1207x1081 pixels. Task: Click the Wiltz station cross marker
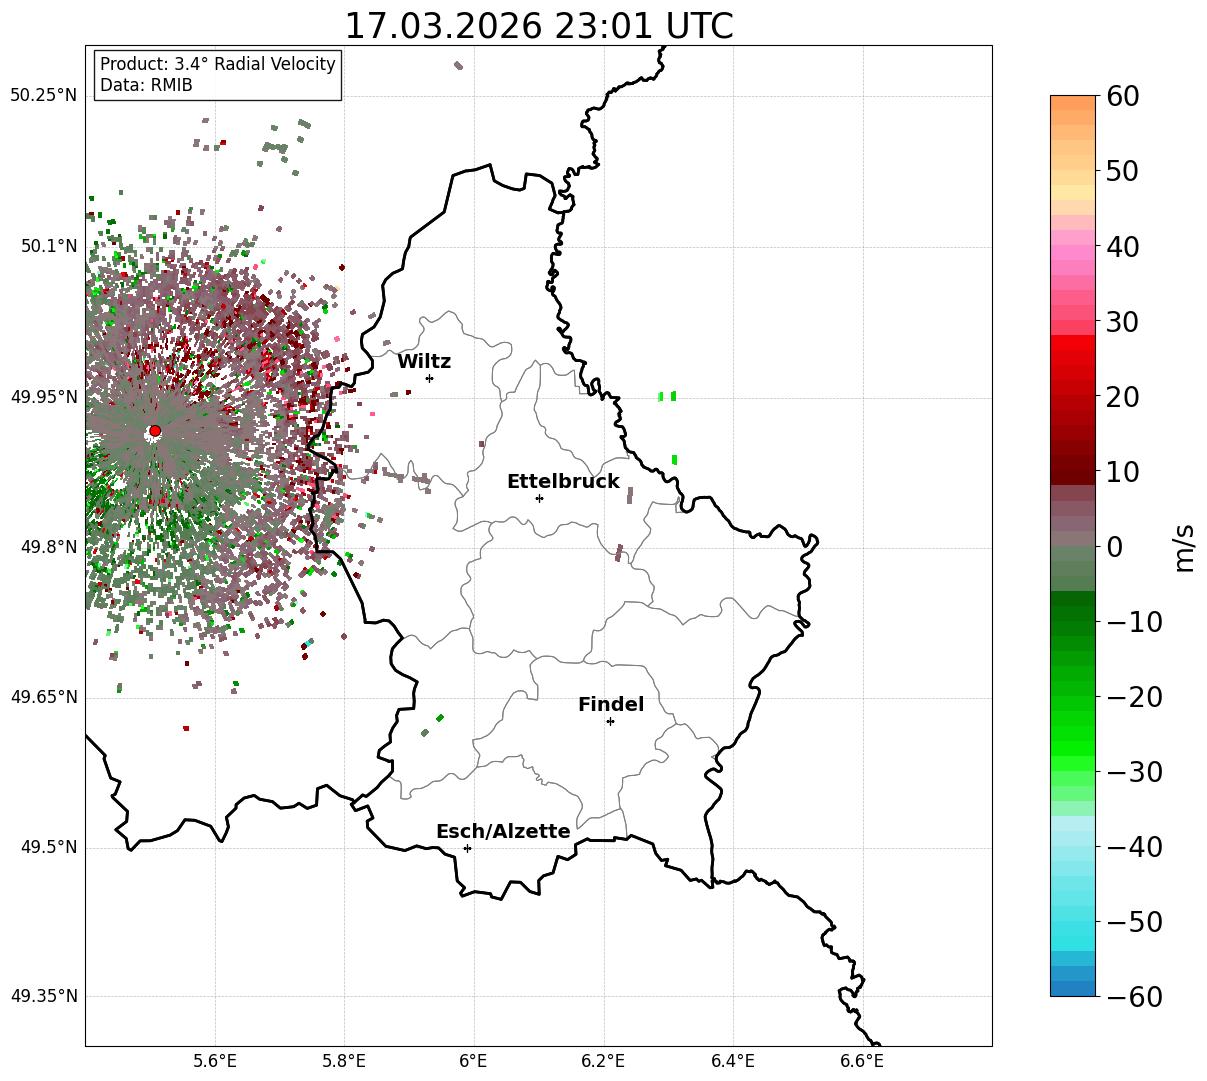click(429, 378)
